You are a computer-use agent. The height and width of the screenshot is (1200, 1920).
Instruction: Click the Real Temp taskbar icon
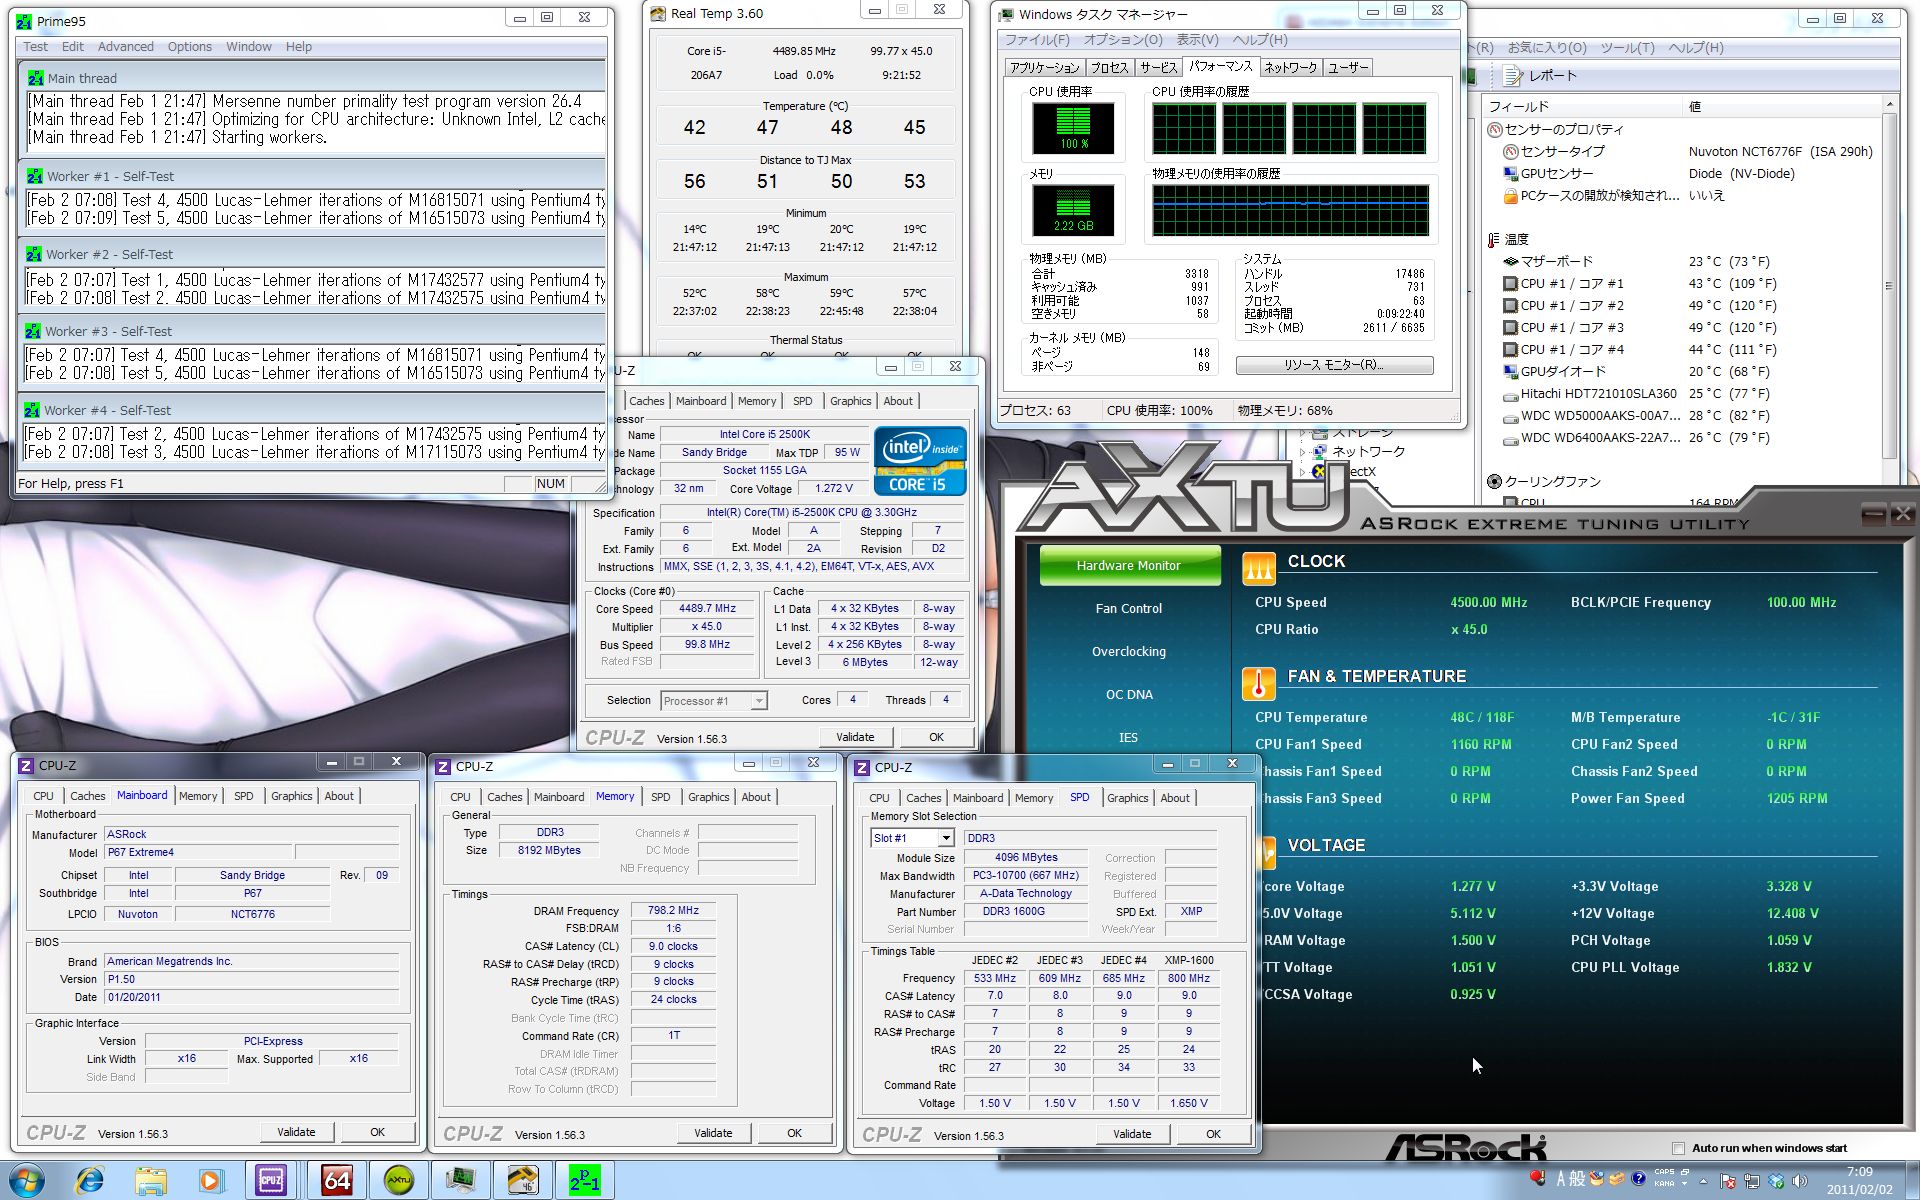click(x=523, y=1180)
